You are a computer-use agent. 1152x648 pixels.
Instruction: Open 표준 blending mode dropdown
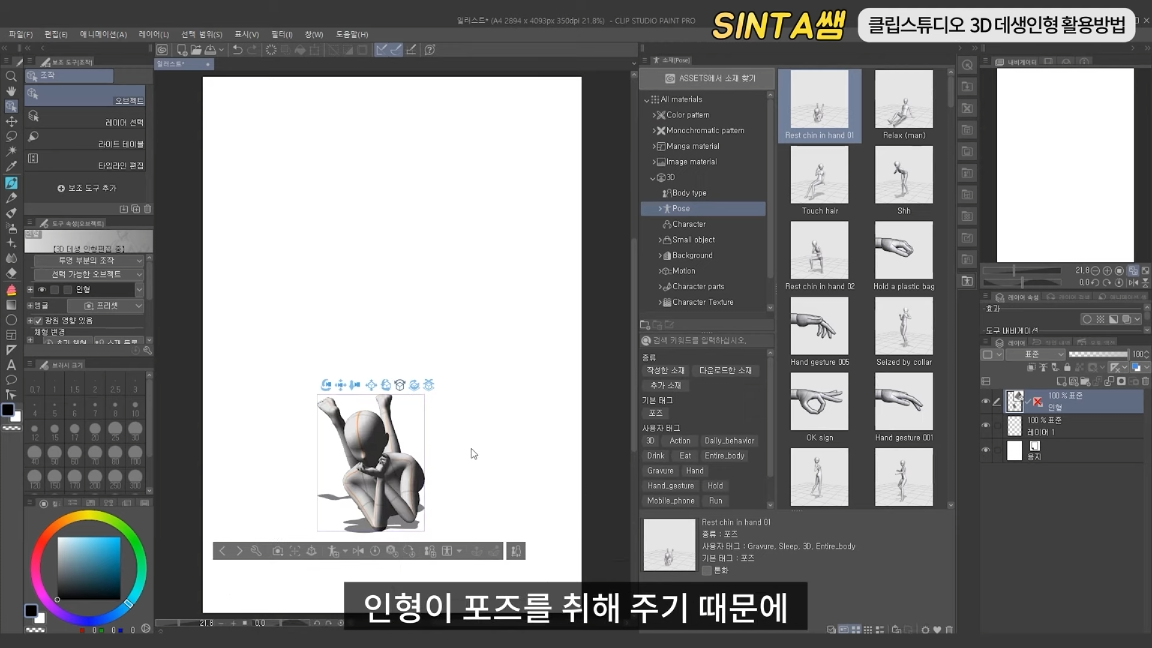pos(1036,354)
